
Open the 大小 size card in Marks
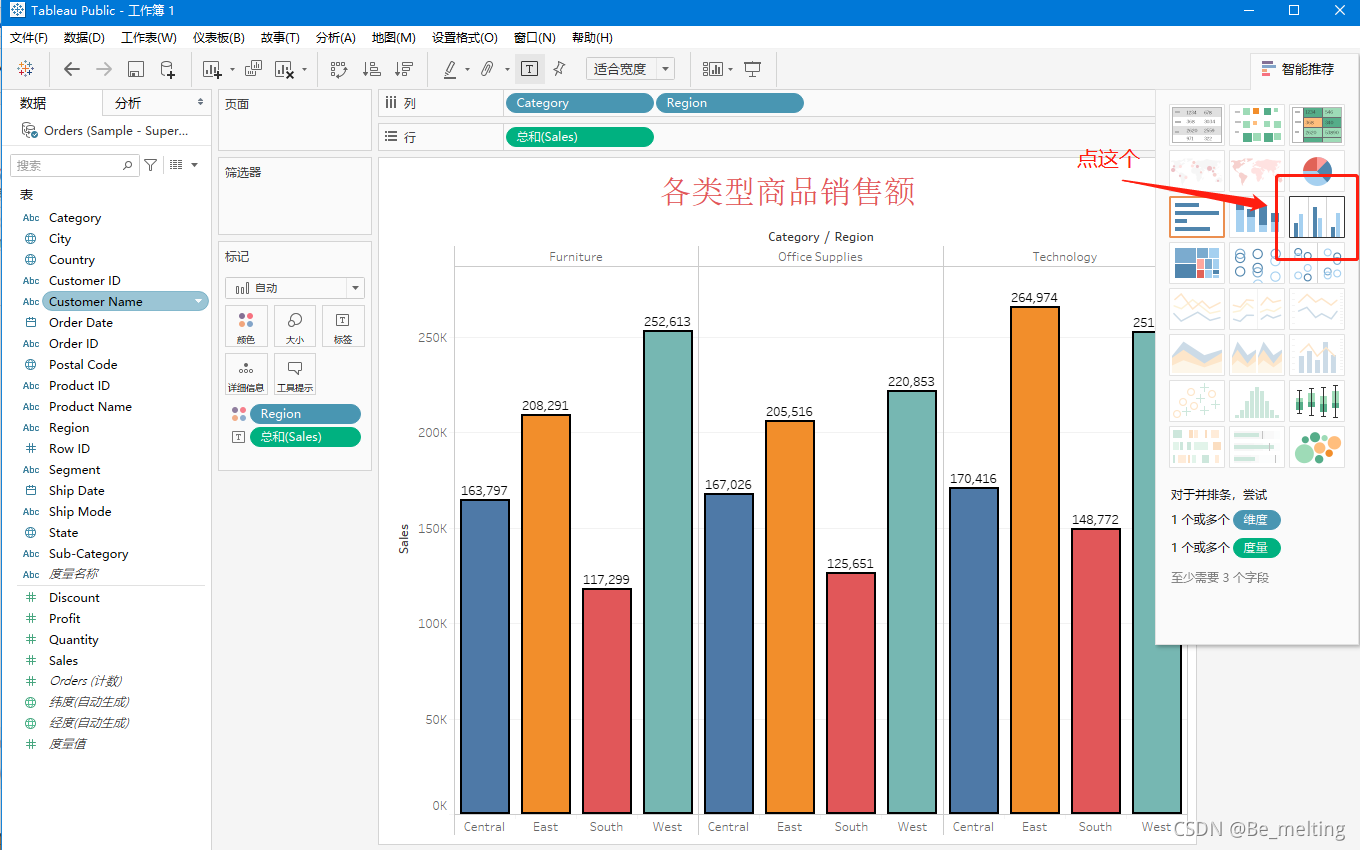point(295,327)
